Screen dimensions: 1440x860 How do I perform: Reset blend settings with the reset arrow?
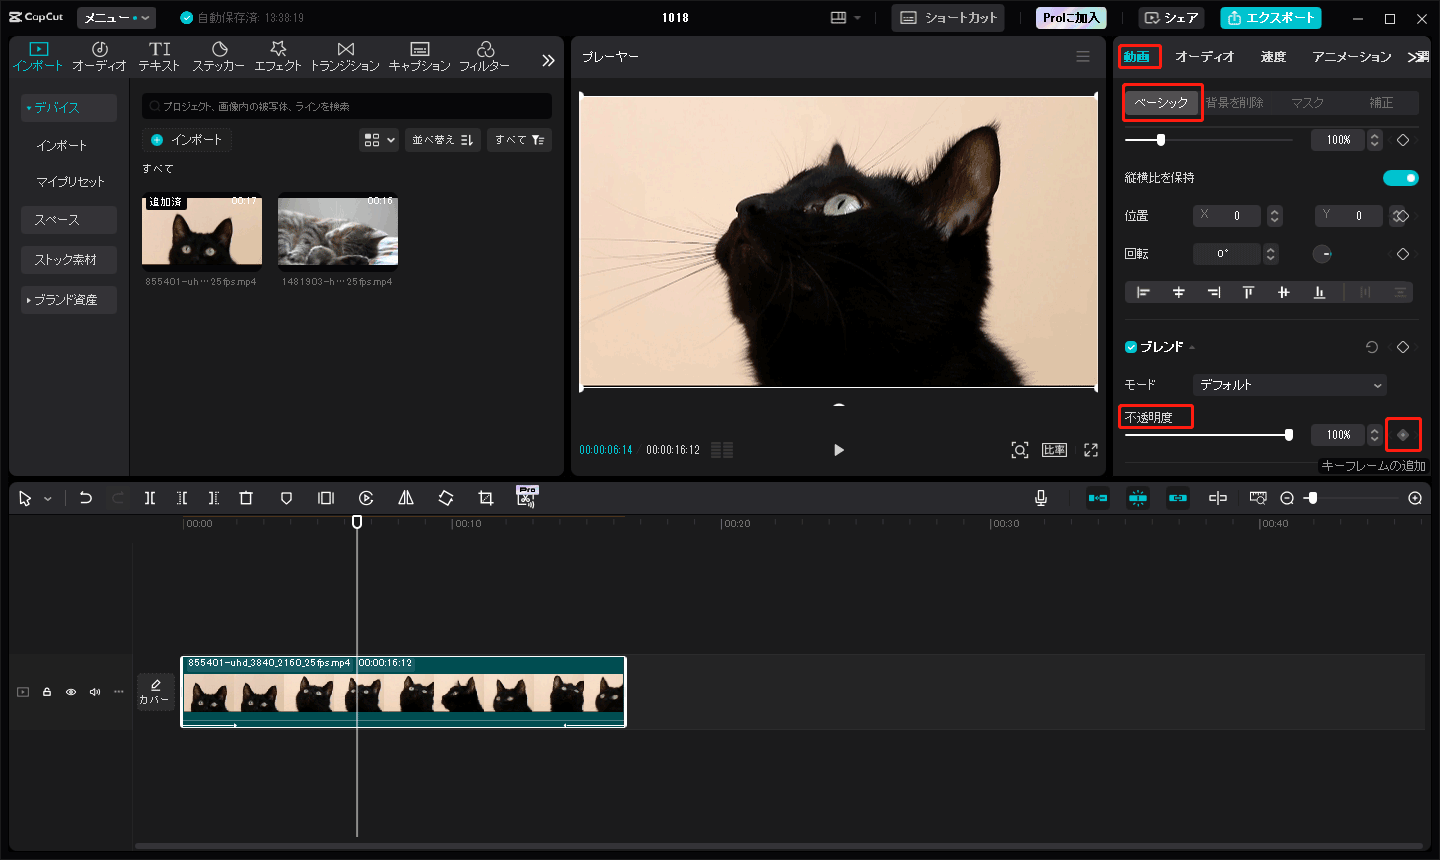1372,347
